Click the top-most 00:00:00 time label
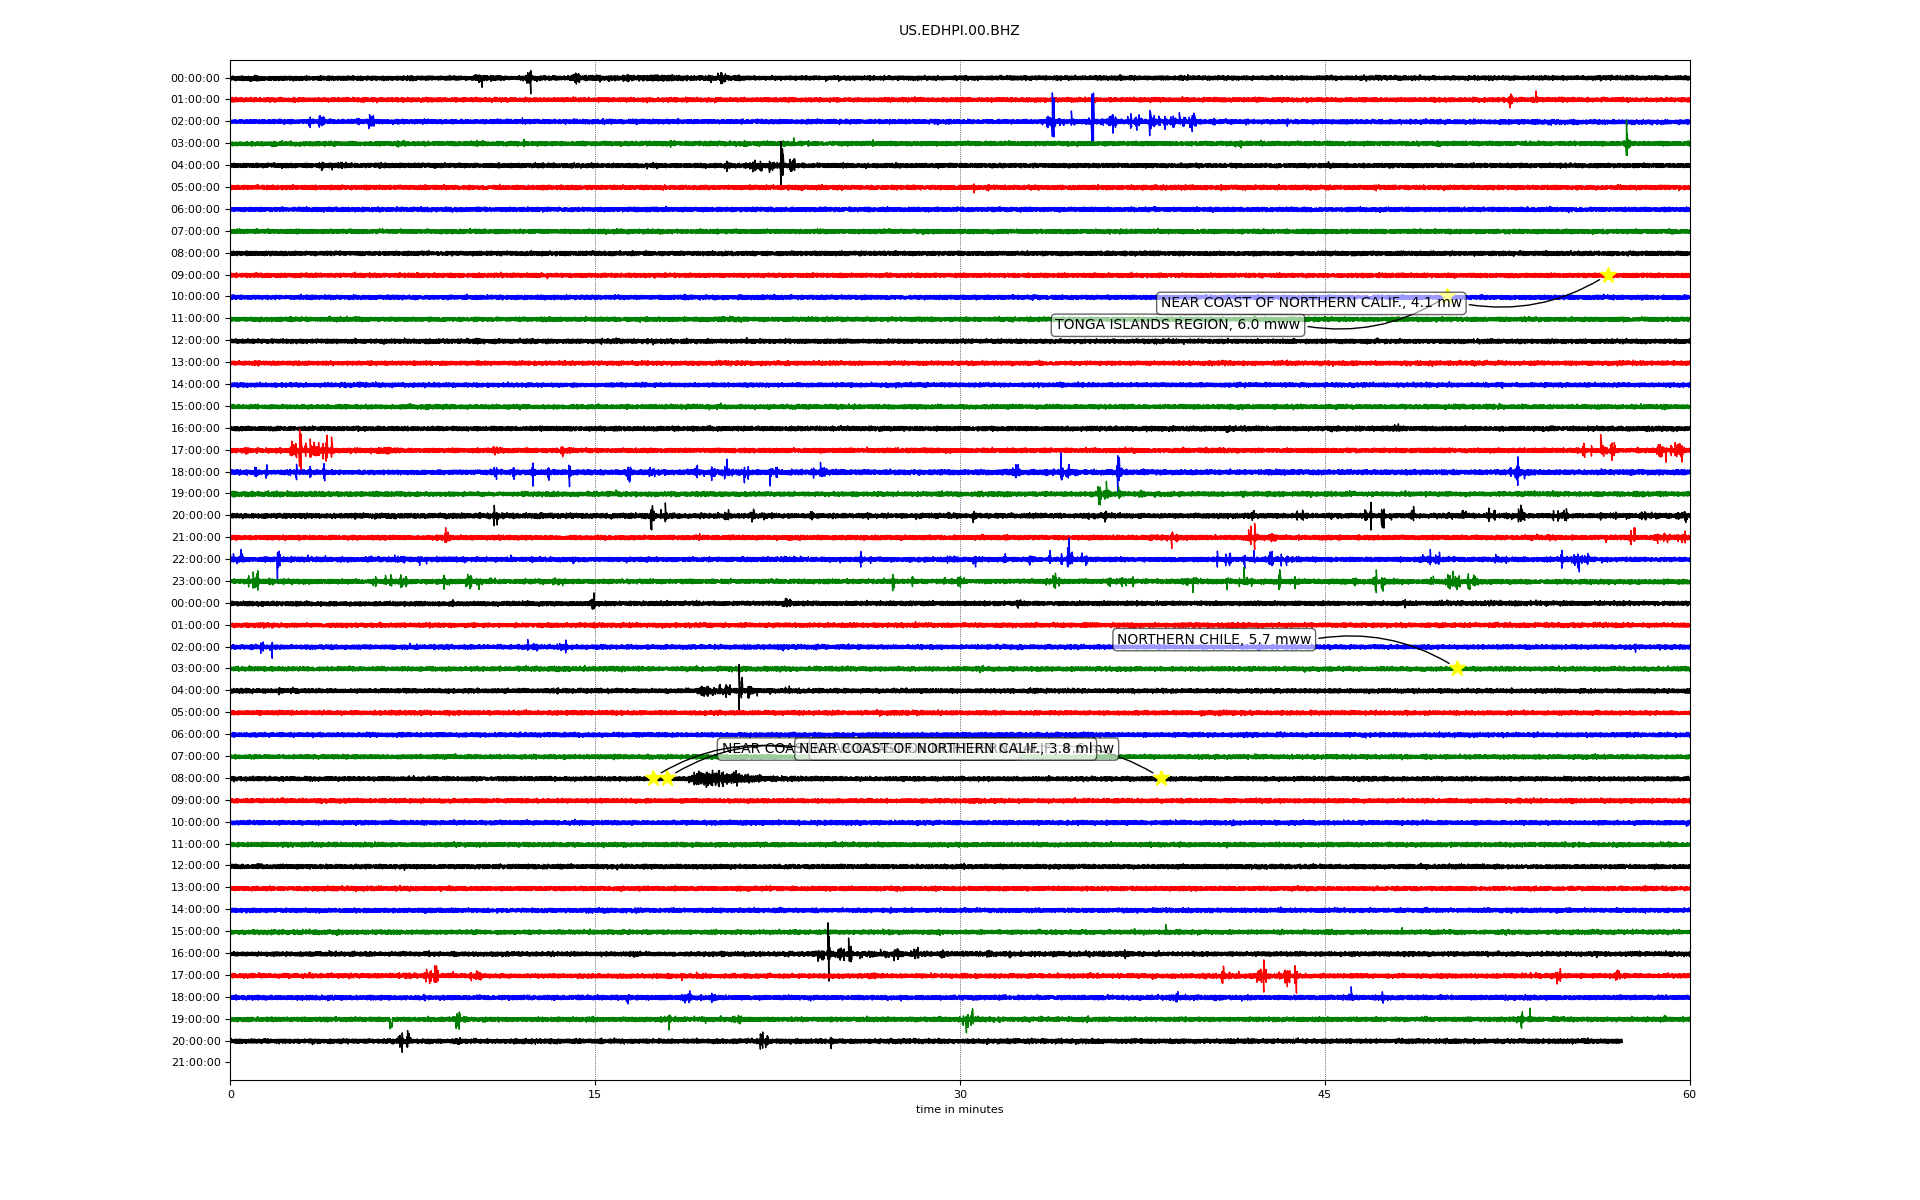The image size is (1920, 1200). click(x=195, y=79)
